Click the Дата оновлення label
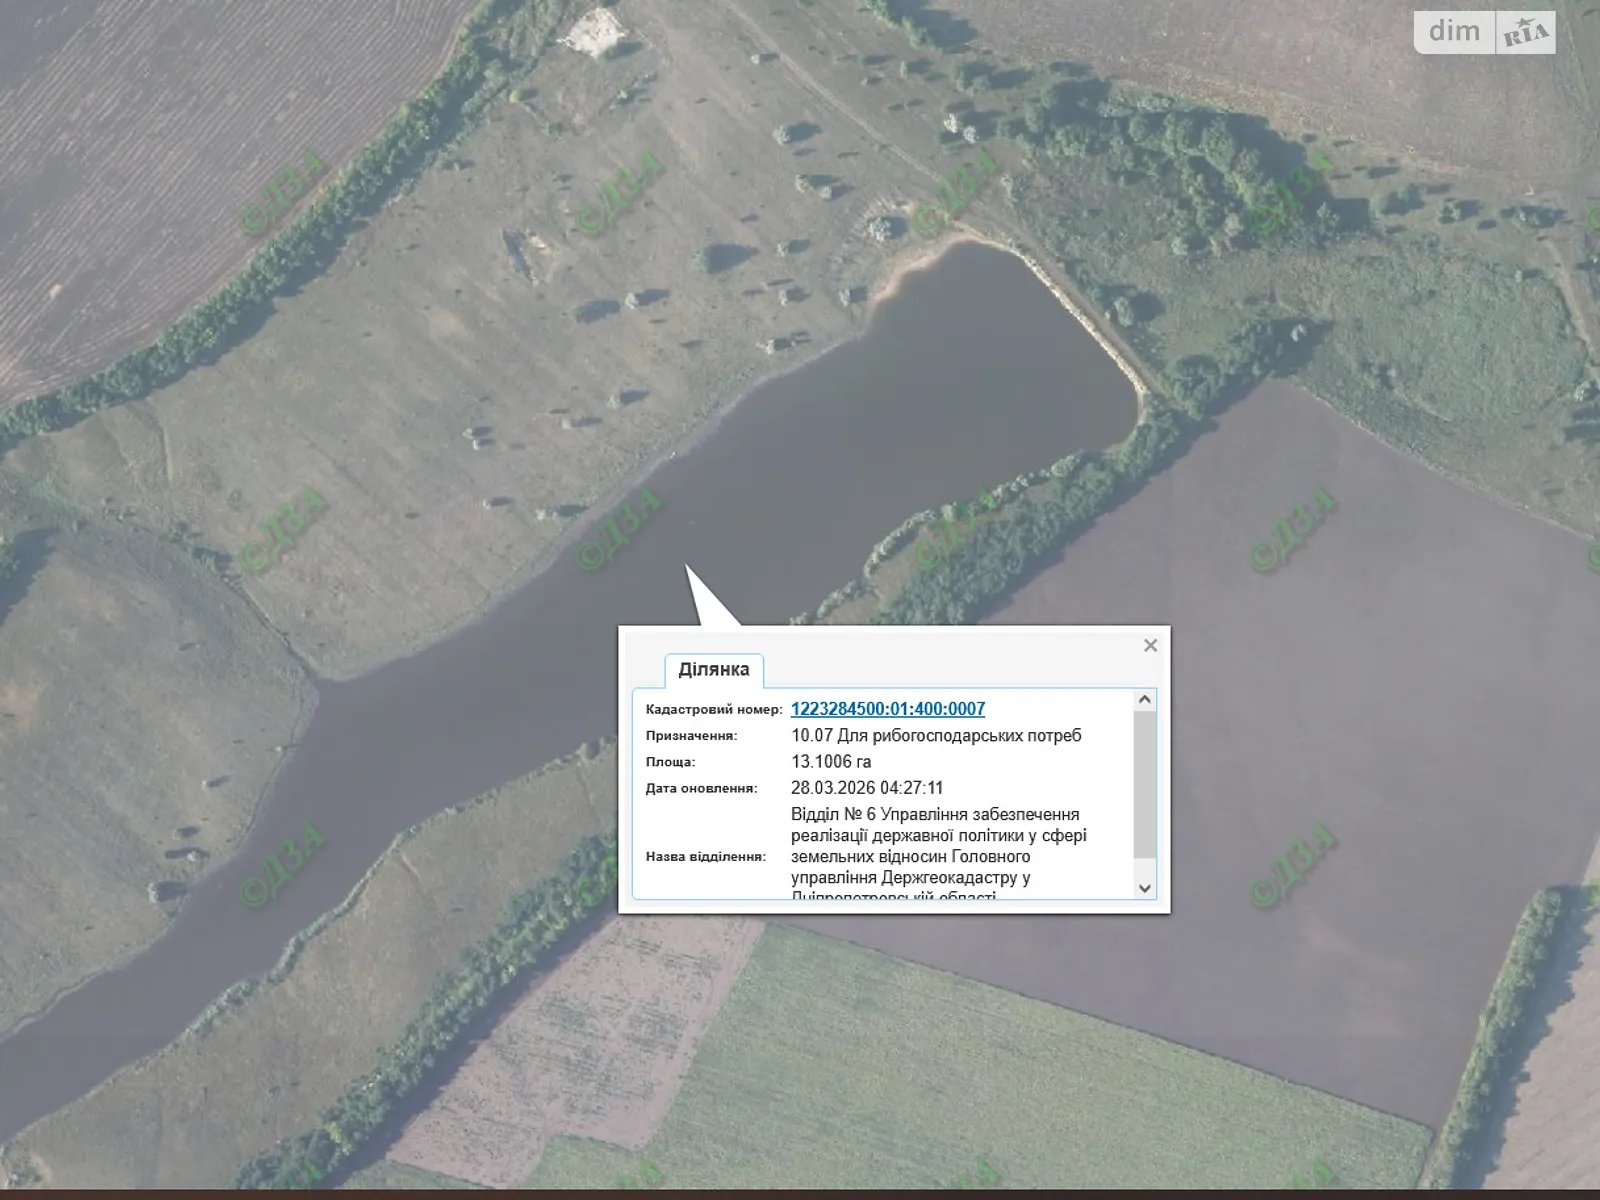This screenshot has width=1600, height=1200. tap(701, 788)
